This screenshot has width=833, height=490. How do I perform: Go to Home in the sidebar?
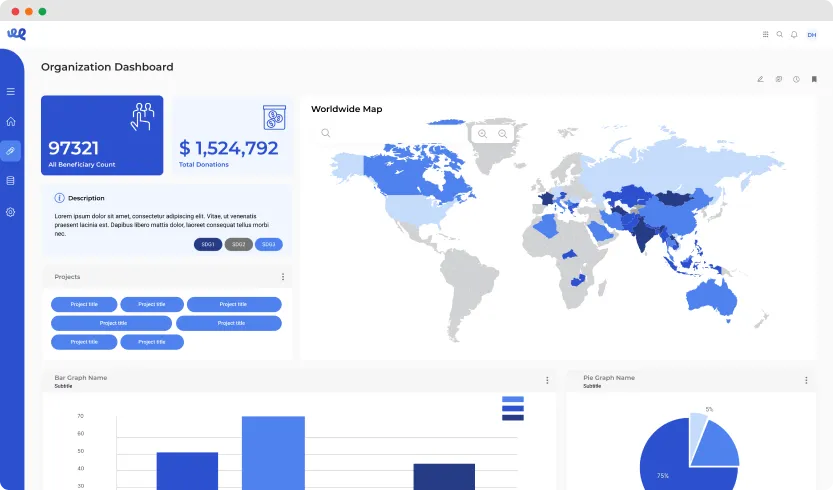[11, 121]
